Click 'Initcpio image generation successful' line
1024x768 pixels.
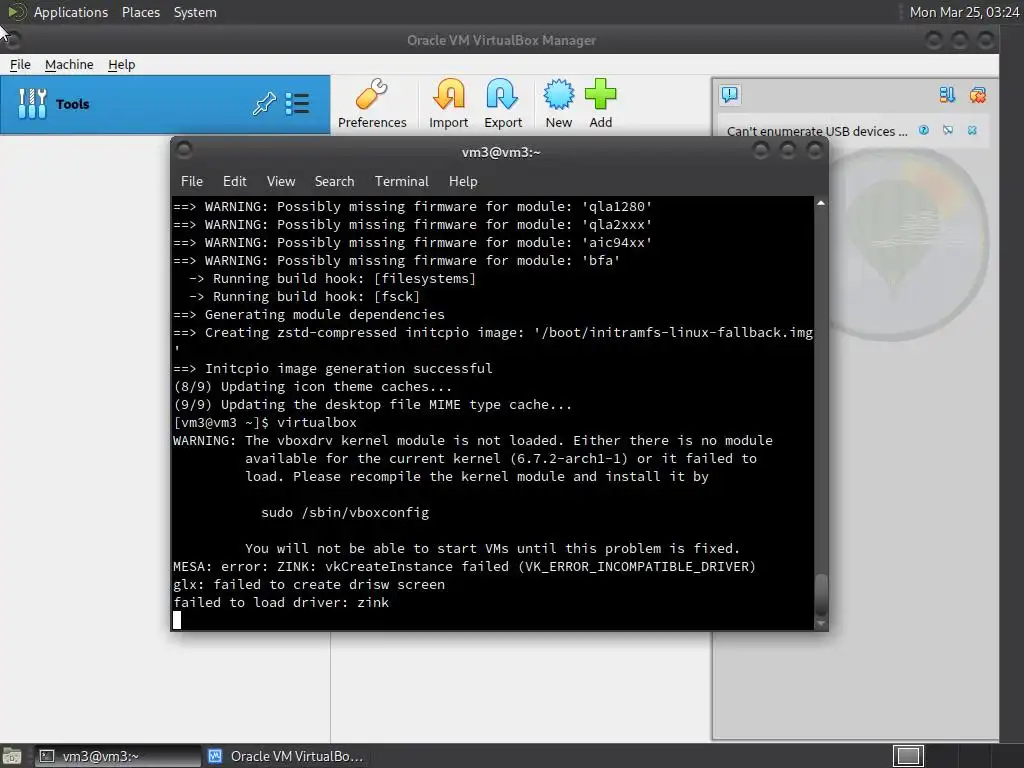tap(332, 368)
